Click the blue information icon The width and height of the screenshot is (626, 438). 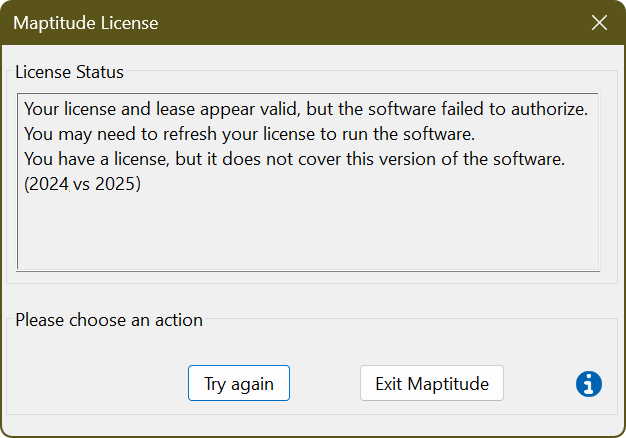(589, 383)
